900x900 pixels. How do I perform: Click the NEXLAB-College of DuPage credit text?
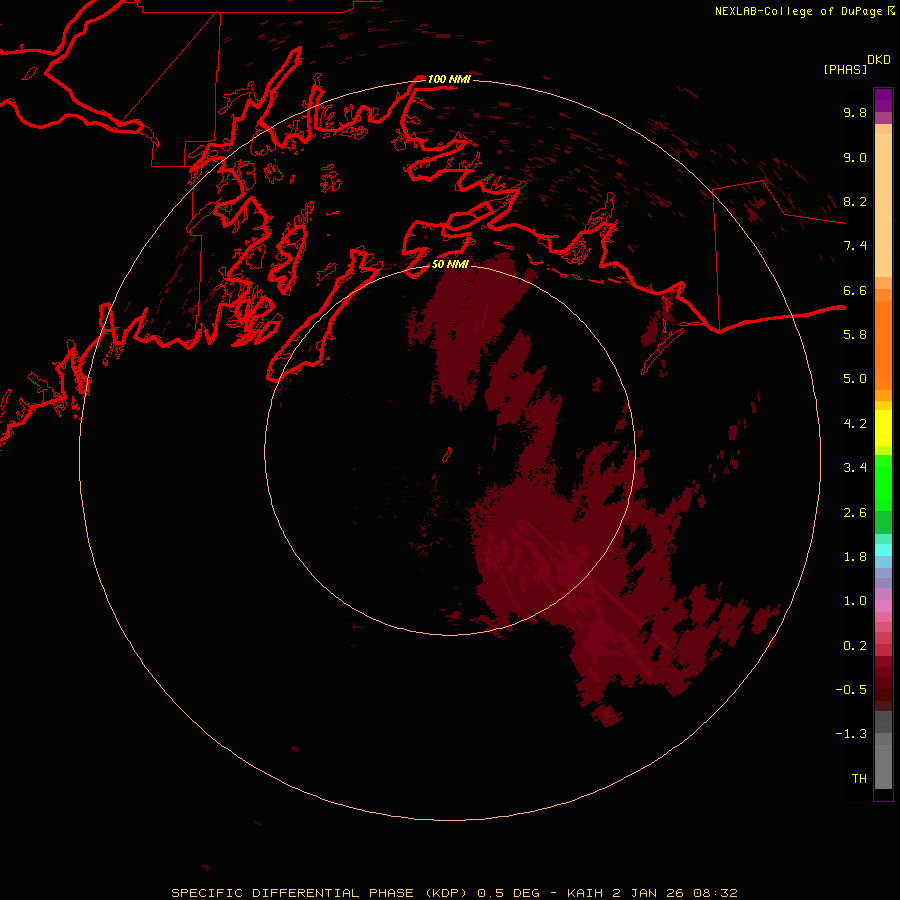[x=799, y=11]
